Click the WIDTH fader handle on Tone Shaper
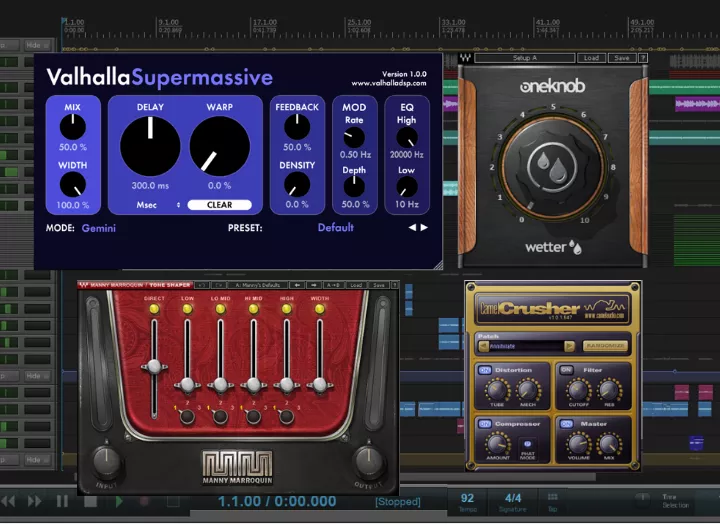 tap(320, 385)
